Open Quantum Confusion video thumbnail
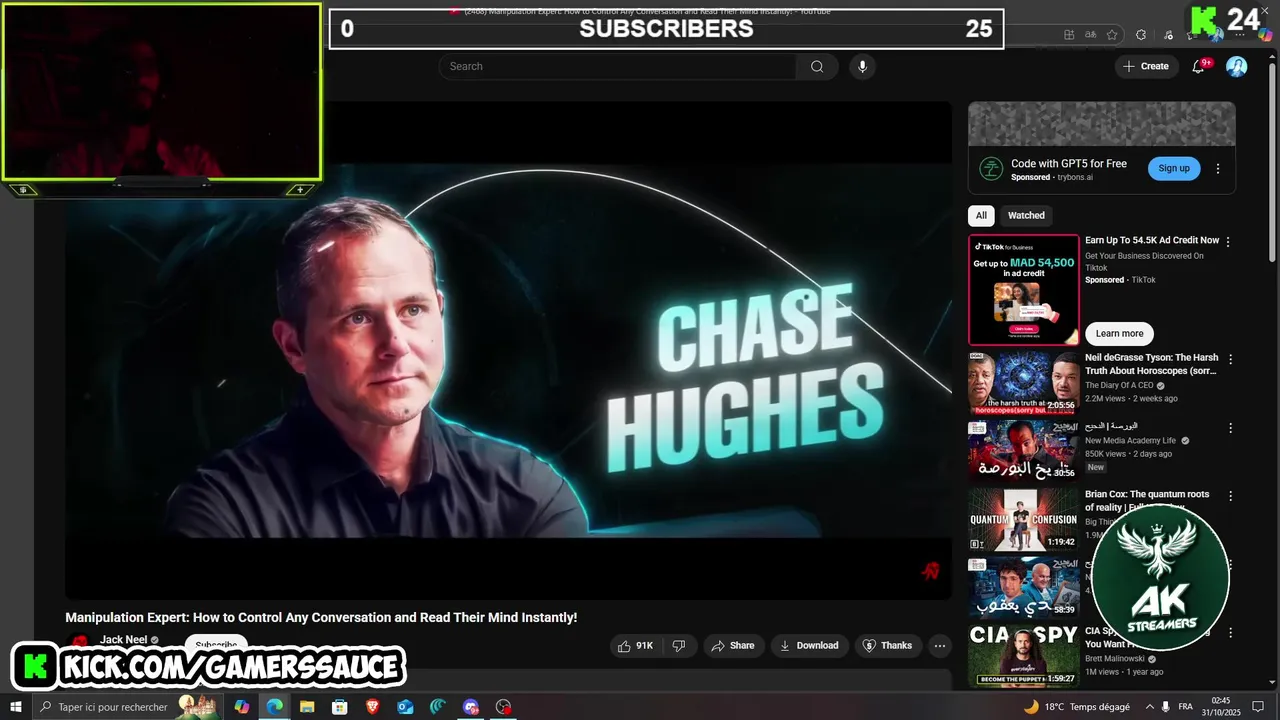The width and height of the screenshot is (1280, 720). point(1024,519)
